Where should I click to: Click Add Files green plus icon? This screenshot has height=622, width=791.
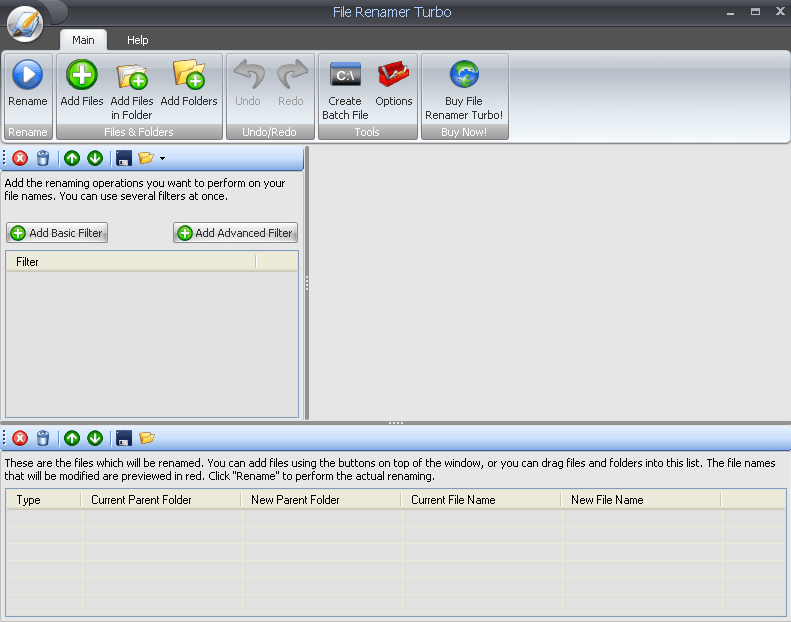(82, 75)
